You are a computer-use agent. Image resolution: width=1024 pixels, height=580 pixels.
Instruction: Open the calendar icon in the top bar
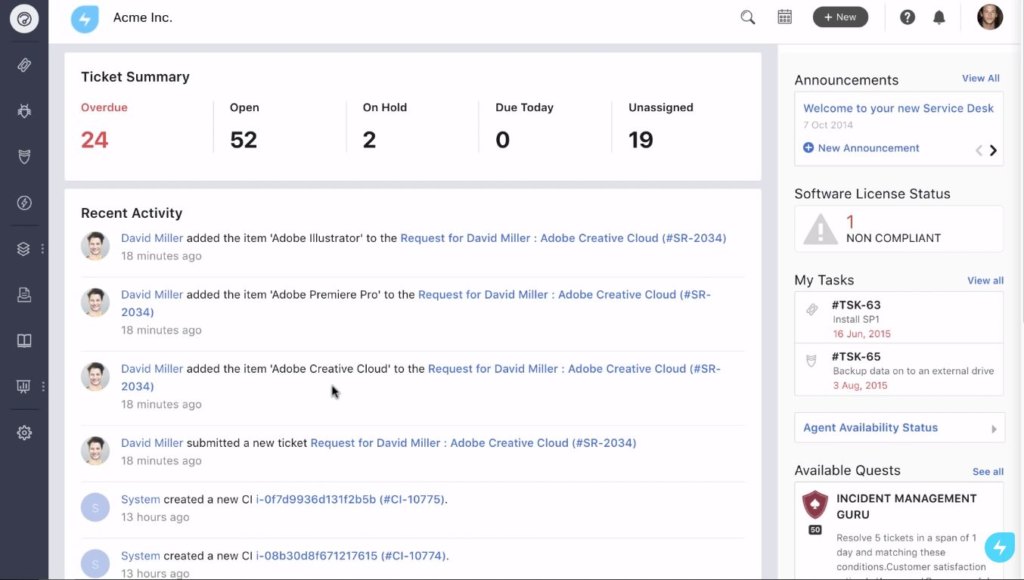pyautogui.click(x=785, y=17)
